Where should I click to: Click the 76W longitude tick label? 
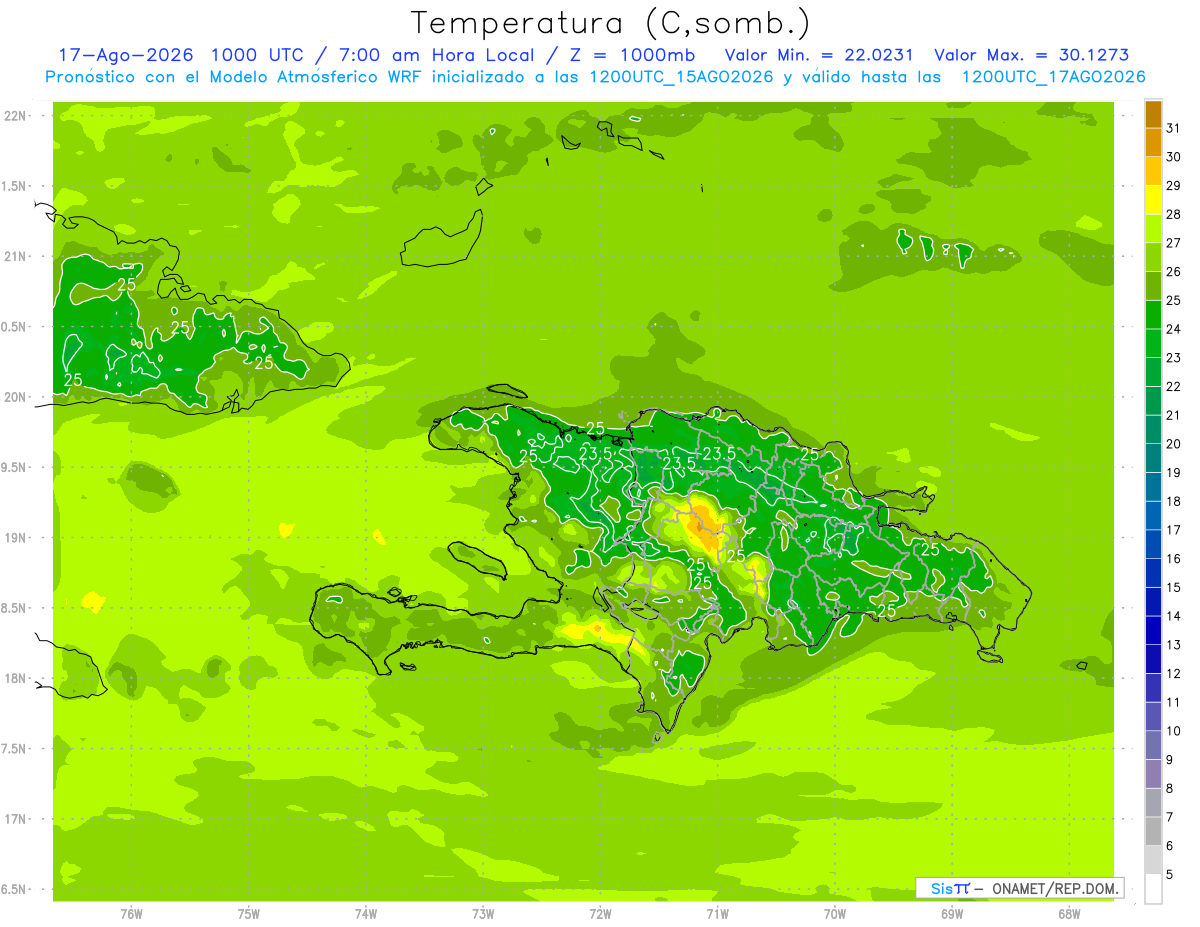(x=131, y=914)
